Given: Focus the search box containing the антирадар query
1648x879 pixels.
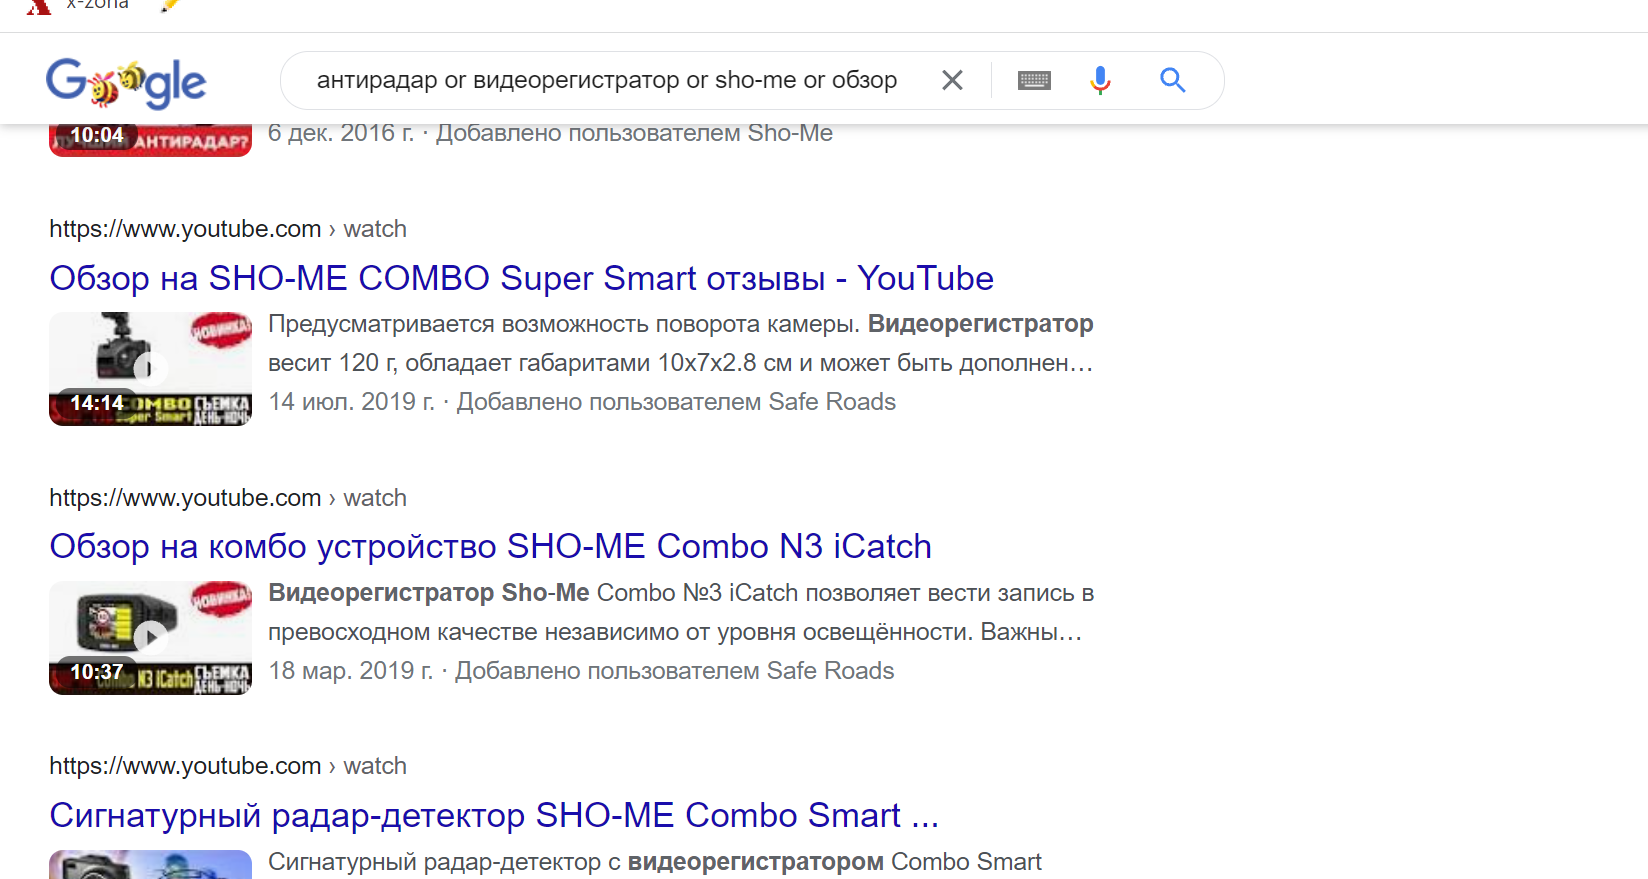Looking at the screenshot, I should 606,80.
